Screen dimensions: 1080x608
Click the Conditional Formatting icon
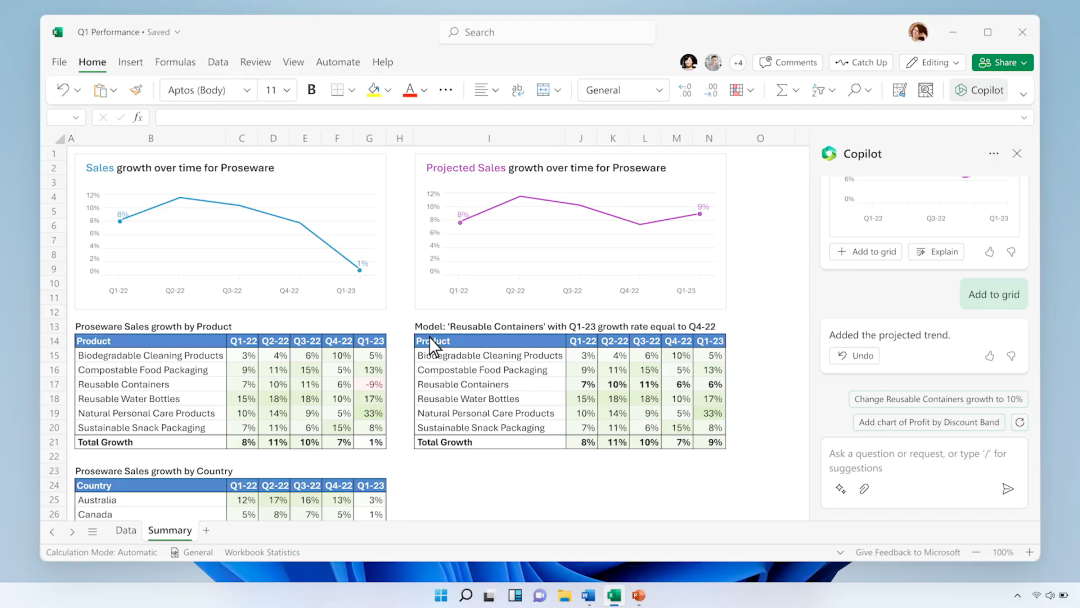(736, 90)
